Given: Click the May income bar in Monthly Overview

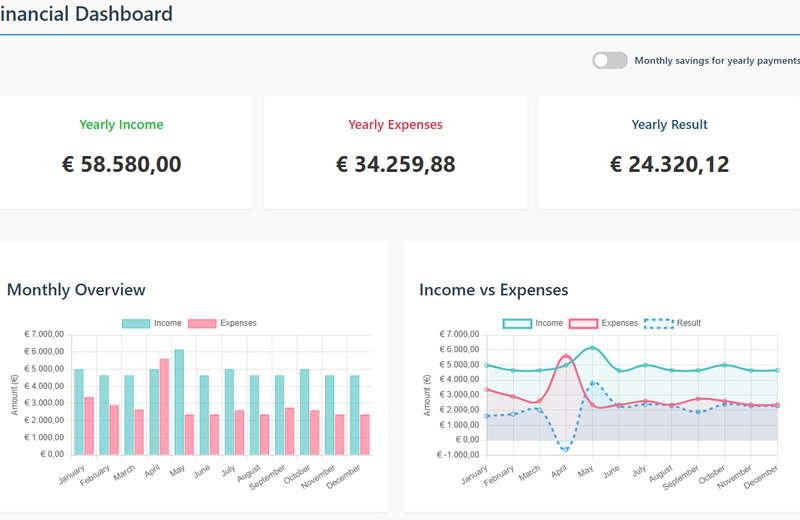Looking at the screenshot, I should coord(179,402).
